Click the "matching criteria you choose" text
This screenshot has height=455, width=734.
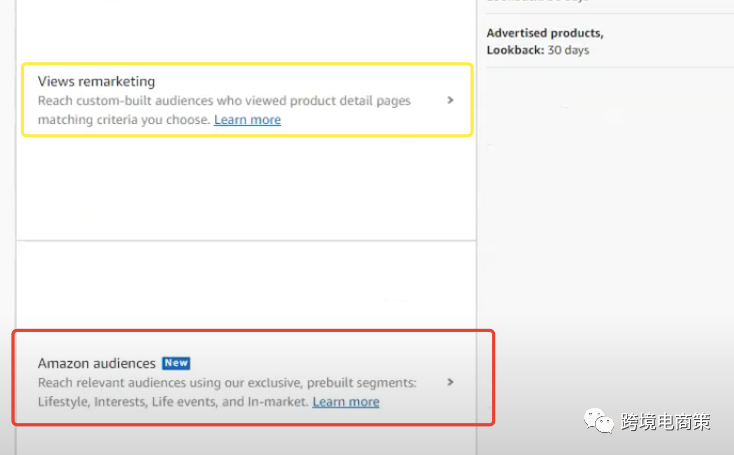click(124, 120)
